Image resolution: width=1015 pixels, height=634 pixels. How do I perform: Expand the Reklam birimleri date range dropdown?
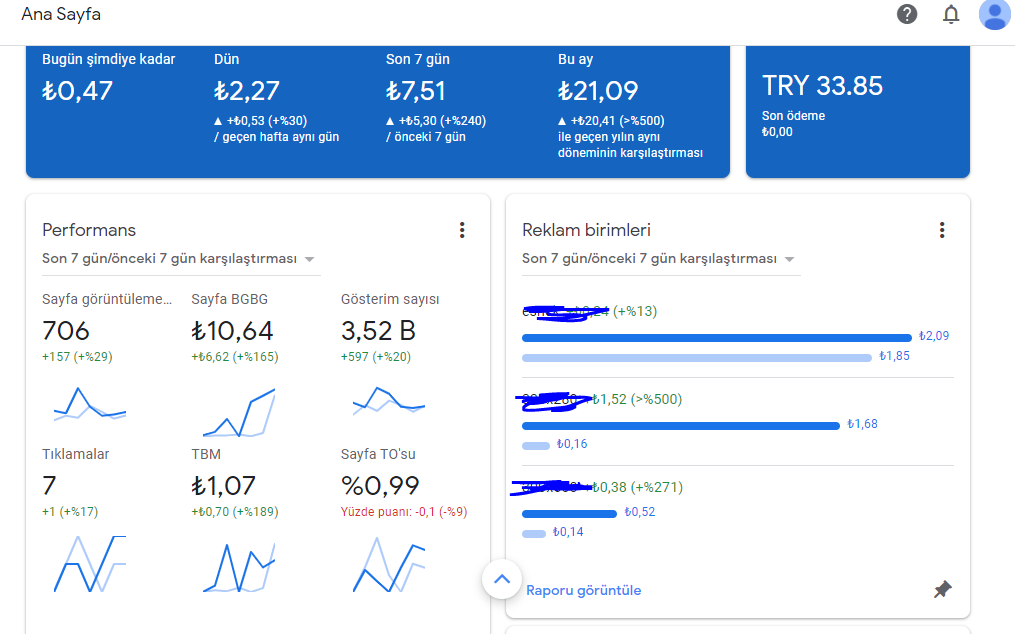point(658,258)
